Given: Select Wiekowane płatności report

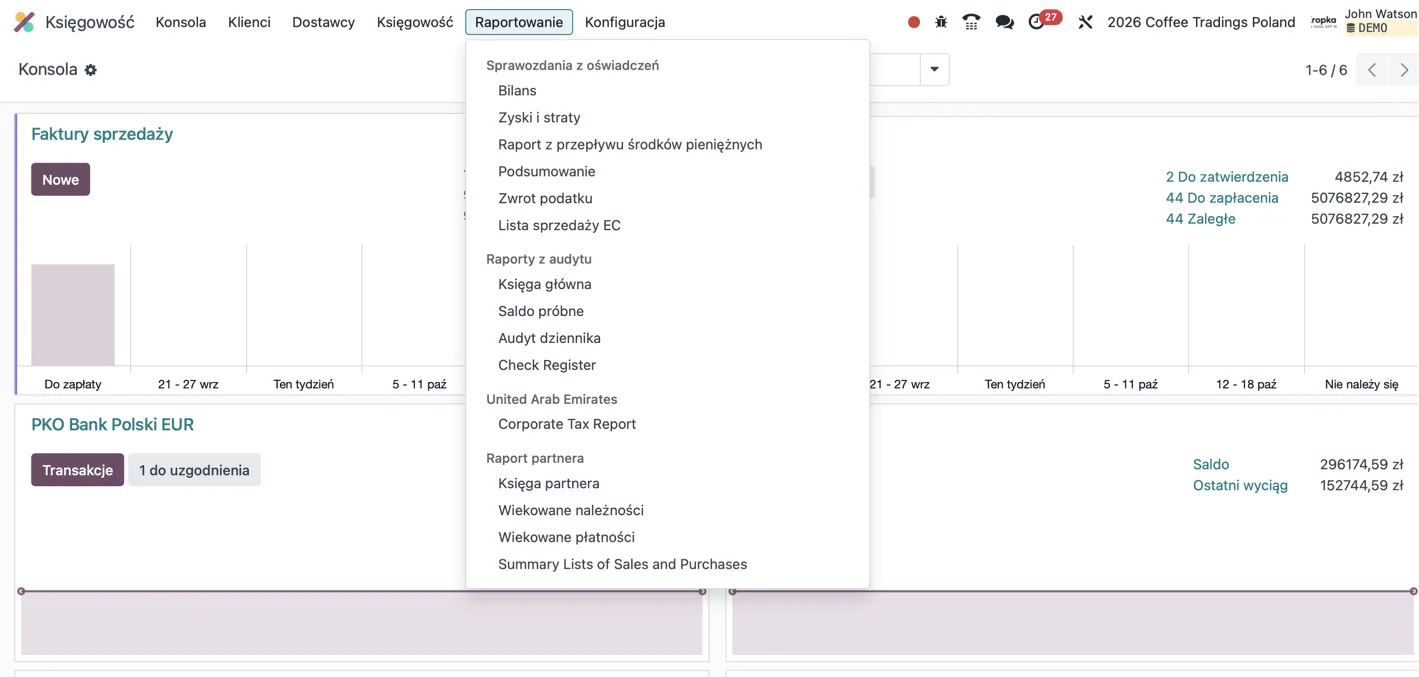Looking at the screenshot, I should (x=668, y=538).
